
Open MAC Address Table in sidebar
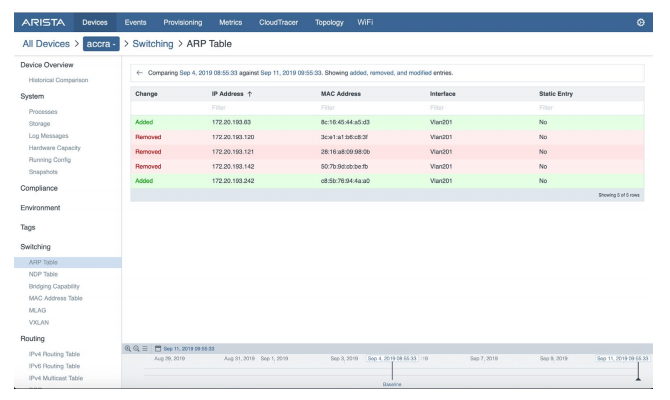(56, 298)
